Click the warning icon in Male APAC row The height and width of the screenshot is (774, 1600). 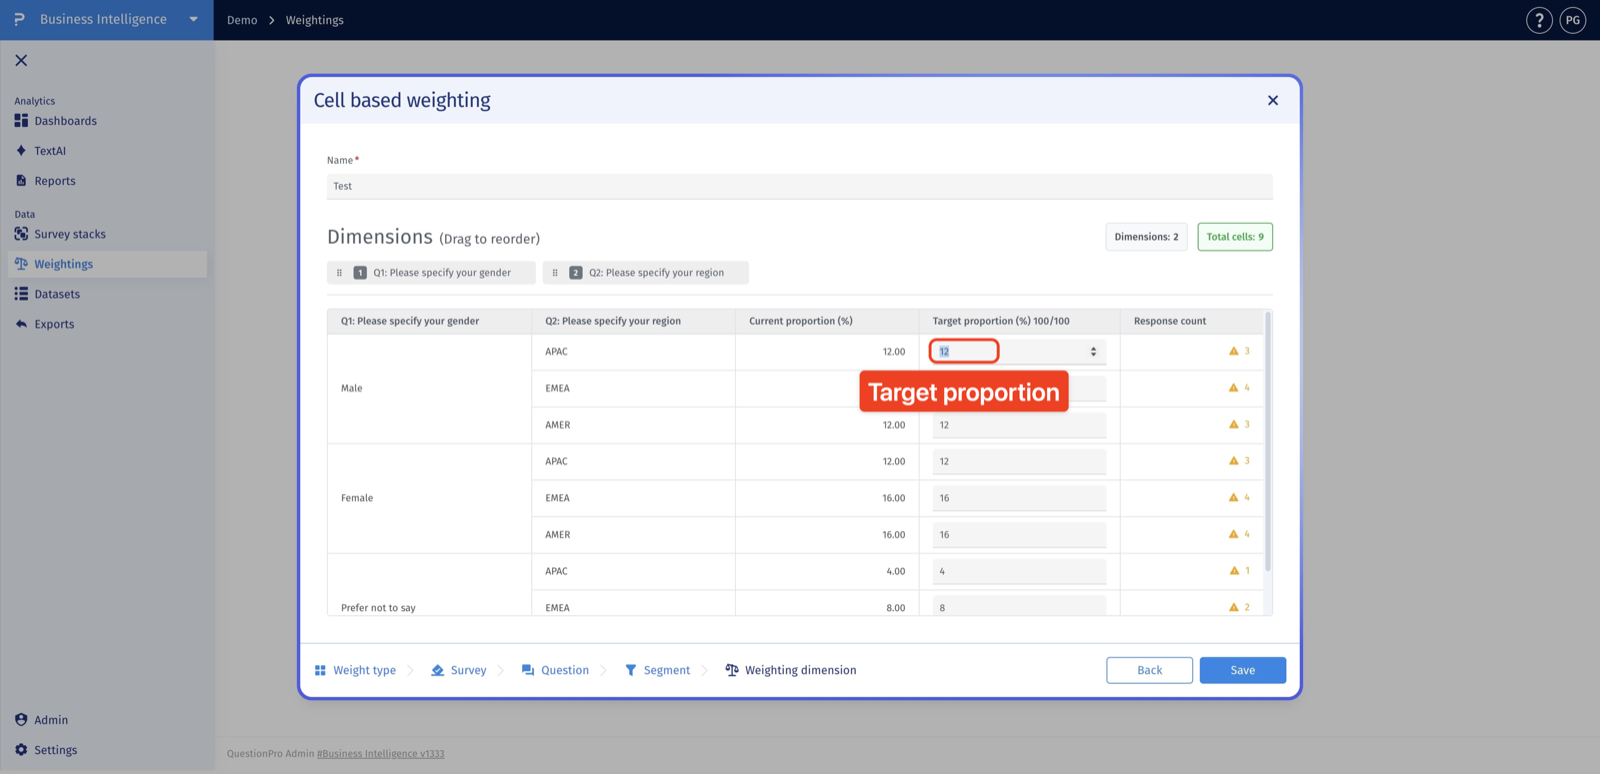point(1233,351)
